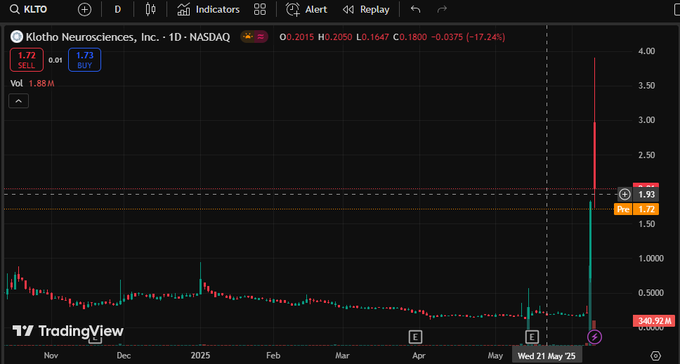Viewport: 680px width, 364px height.
Task: Redo the last chart action
Action: [442, 9]
